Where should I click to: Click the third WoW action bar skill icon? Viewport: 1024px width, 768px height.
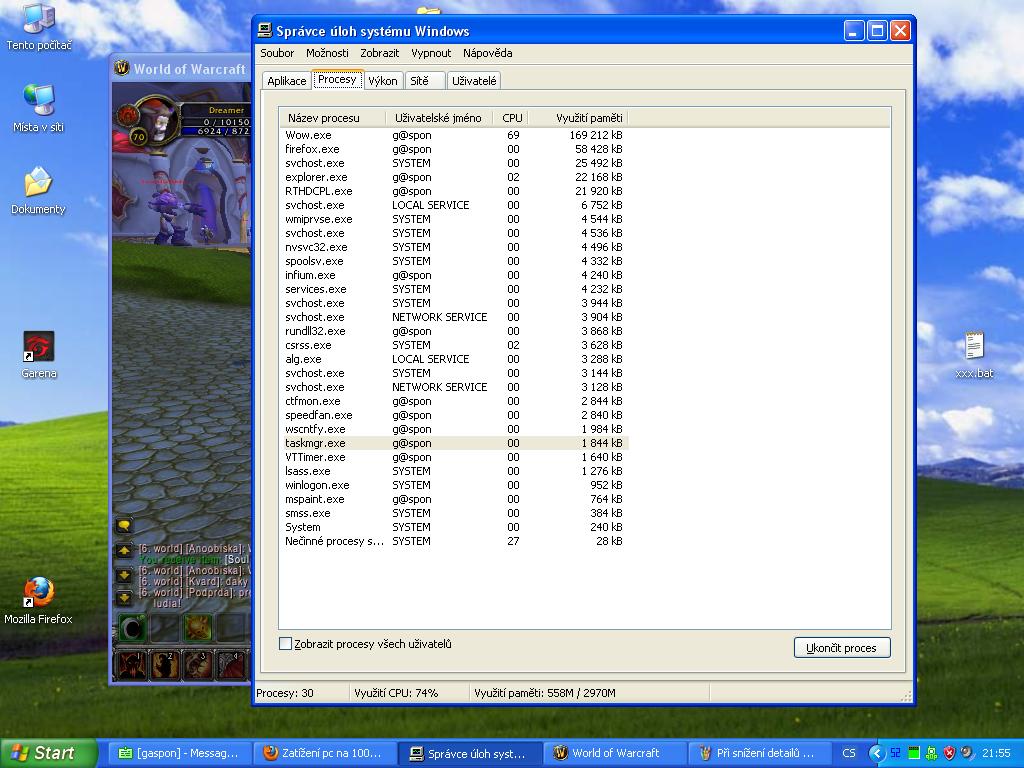[x=198, y=664]
